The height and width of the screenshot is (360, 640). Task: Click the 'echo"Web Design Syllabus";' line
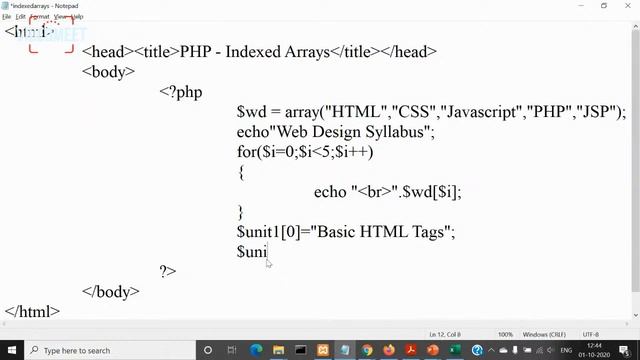336,132
